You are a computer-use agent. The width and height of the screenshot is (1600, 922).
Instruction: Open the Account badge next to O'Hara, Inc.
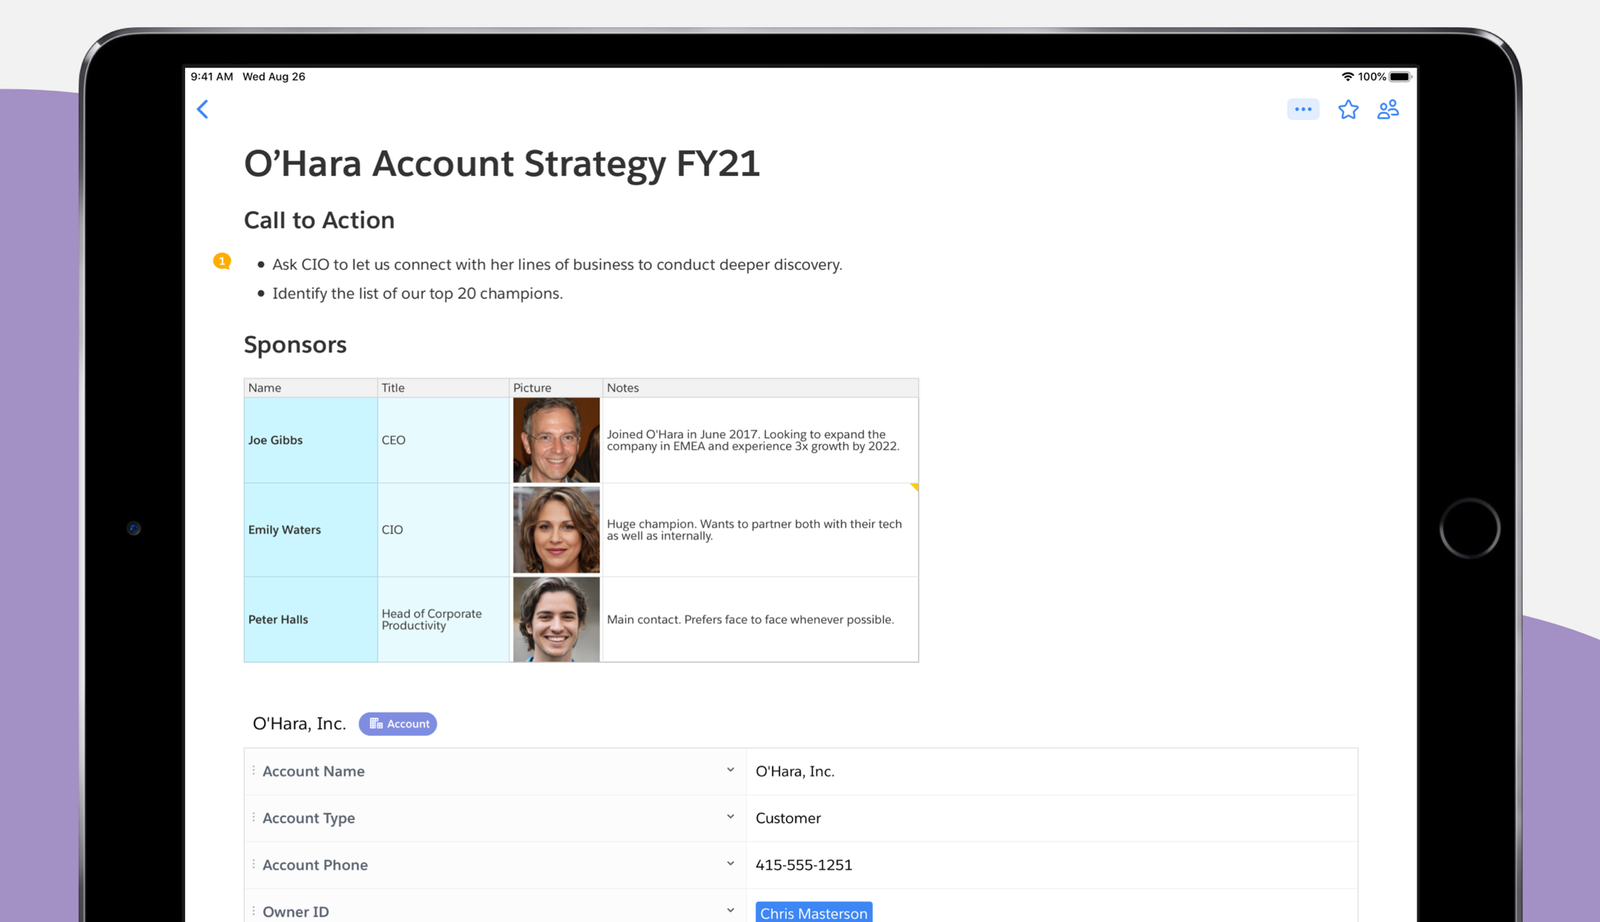coord(398,724)
